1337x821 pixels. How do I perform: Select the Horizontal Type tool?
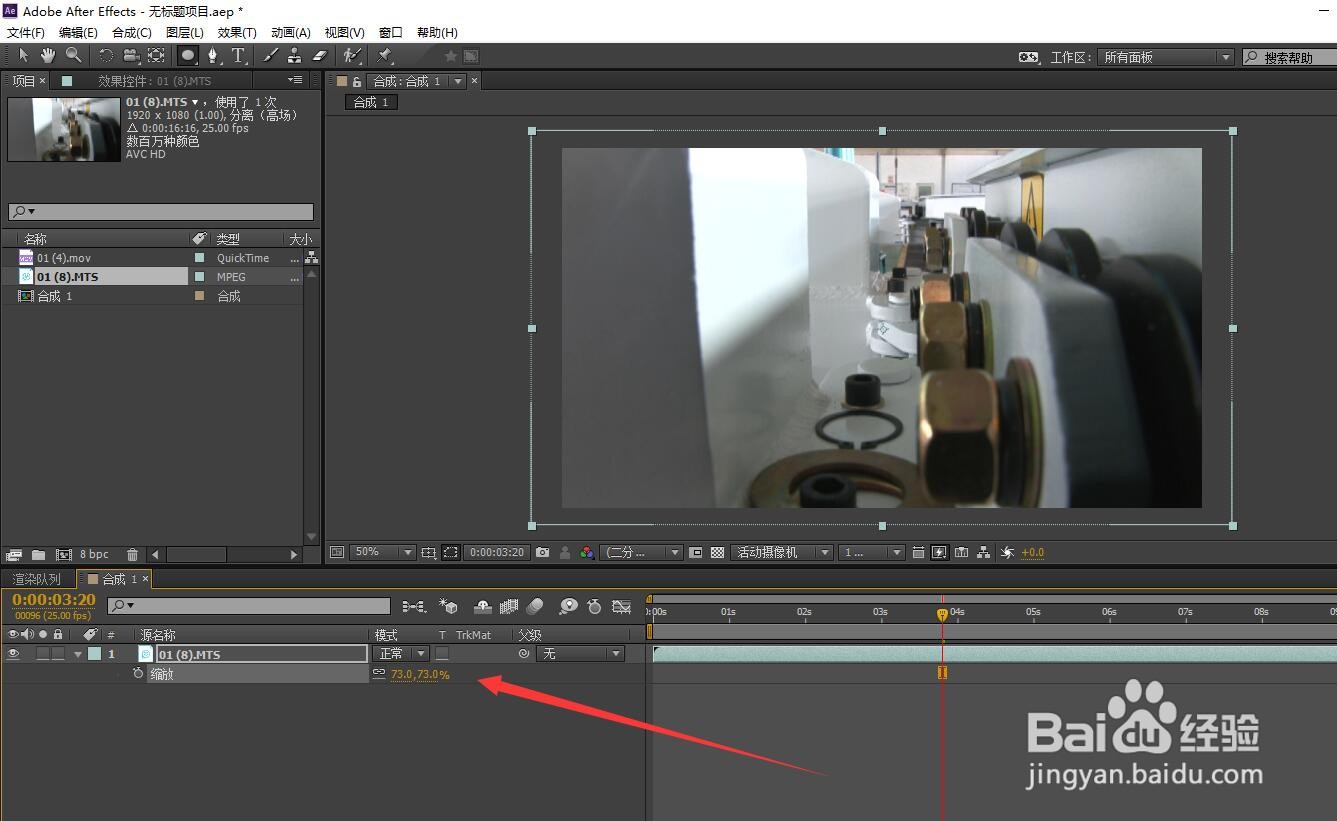click(238, 56)
